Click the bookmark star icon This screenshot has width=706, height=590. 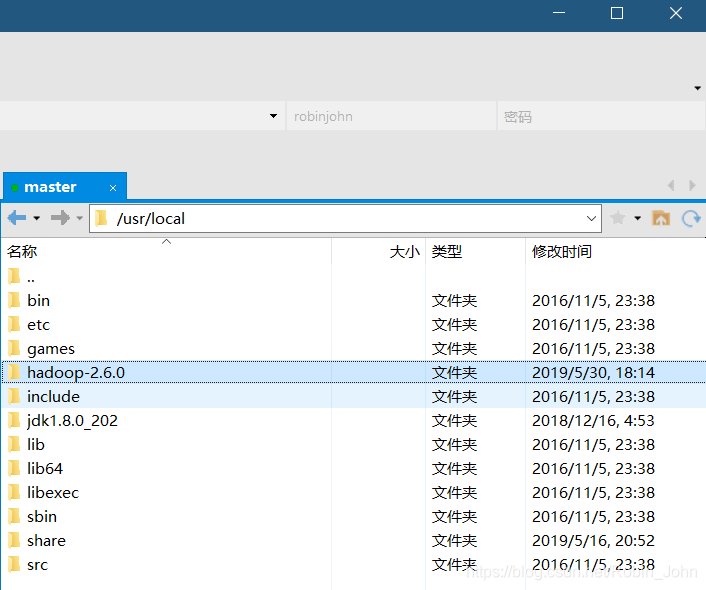coord(618,218)
